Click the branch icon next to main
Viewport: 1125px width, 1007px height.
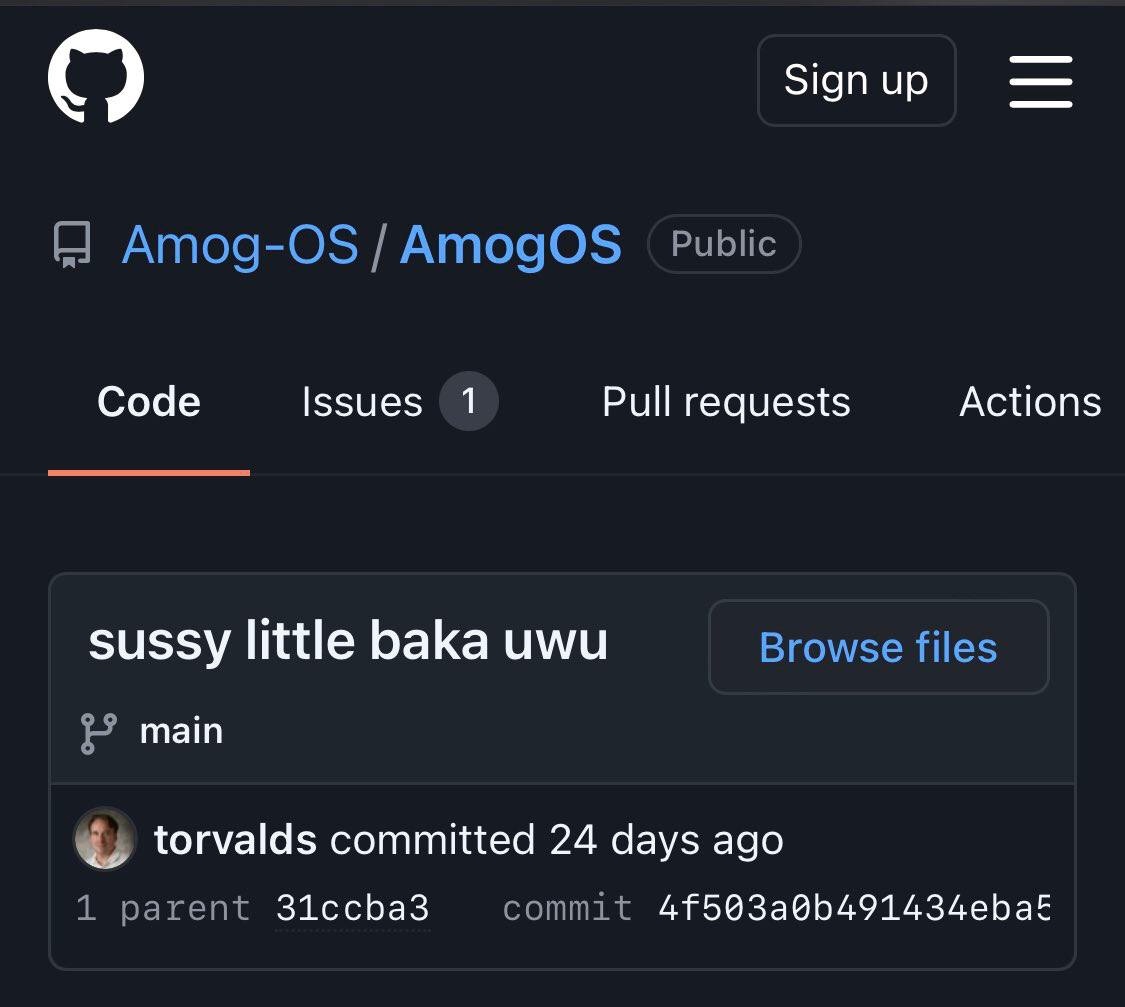(97, 730)
